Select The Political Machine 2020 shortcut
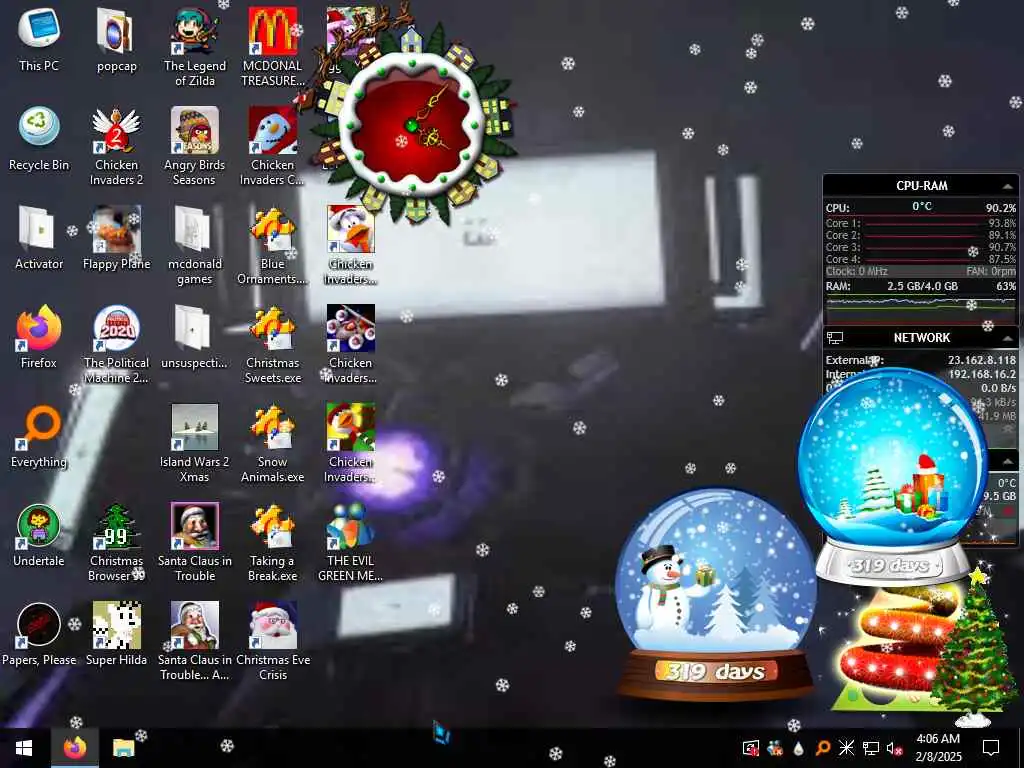Viewport: 1024px width, 768px height. (x=116, y=344)
